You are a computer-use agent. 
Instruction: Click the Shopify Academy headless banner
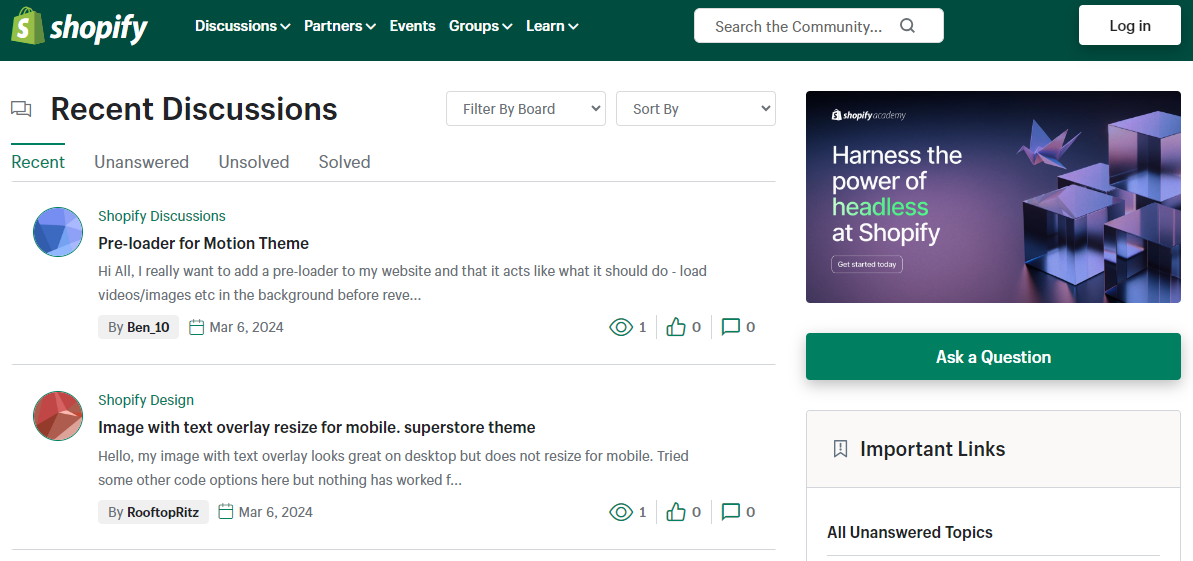pyautogui.click(x=993, y=197)
